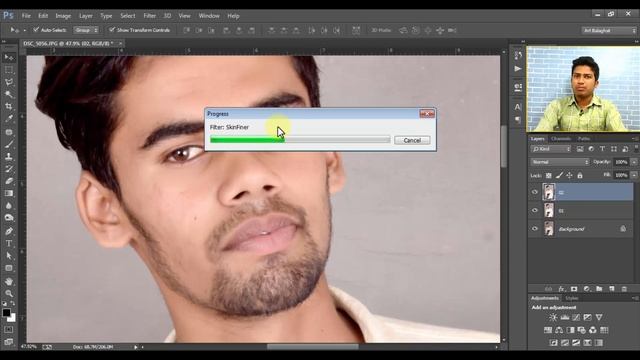Select the Blur tool

tap(9, 206)
